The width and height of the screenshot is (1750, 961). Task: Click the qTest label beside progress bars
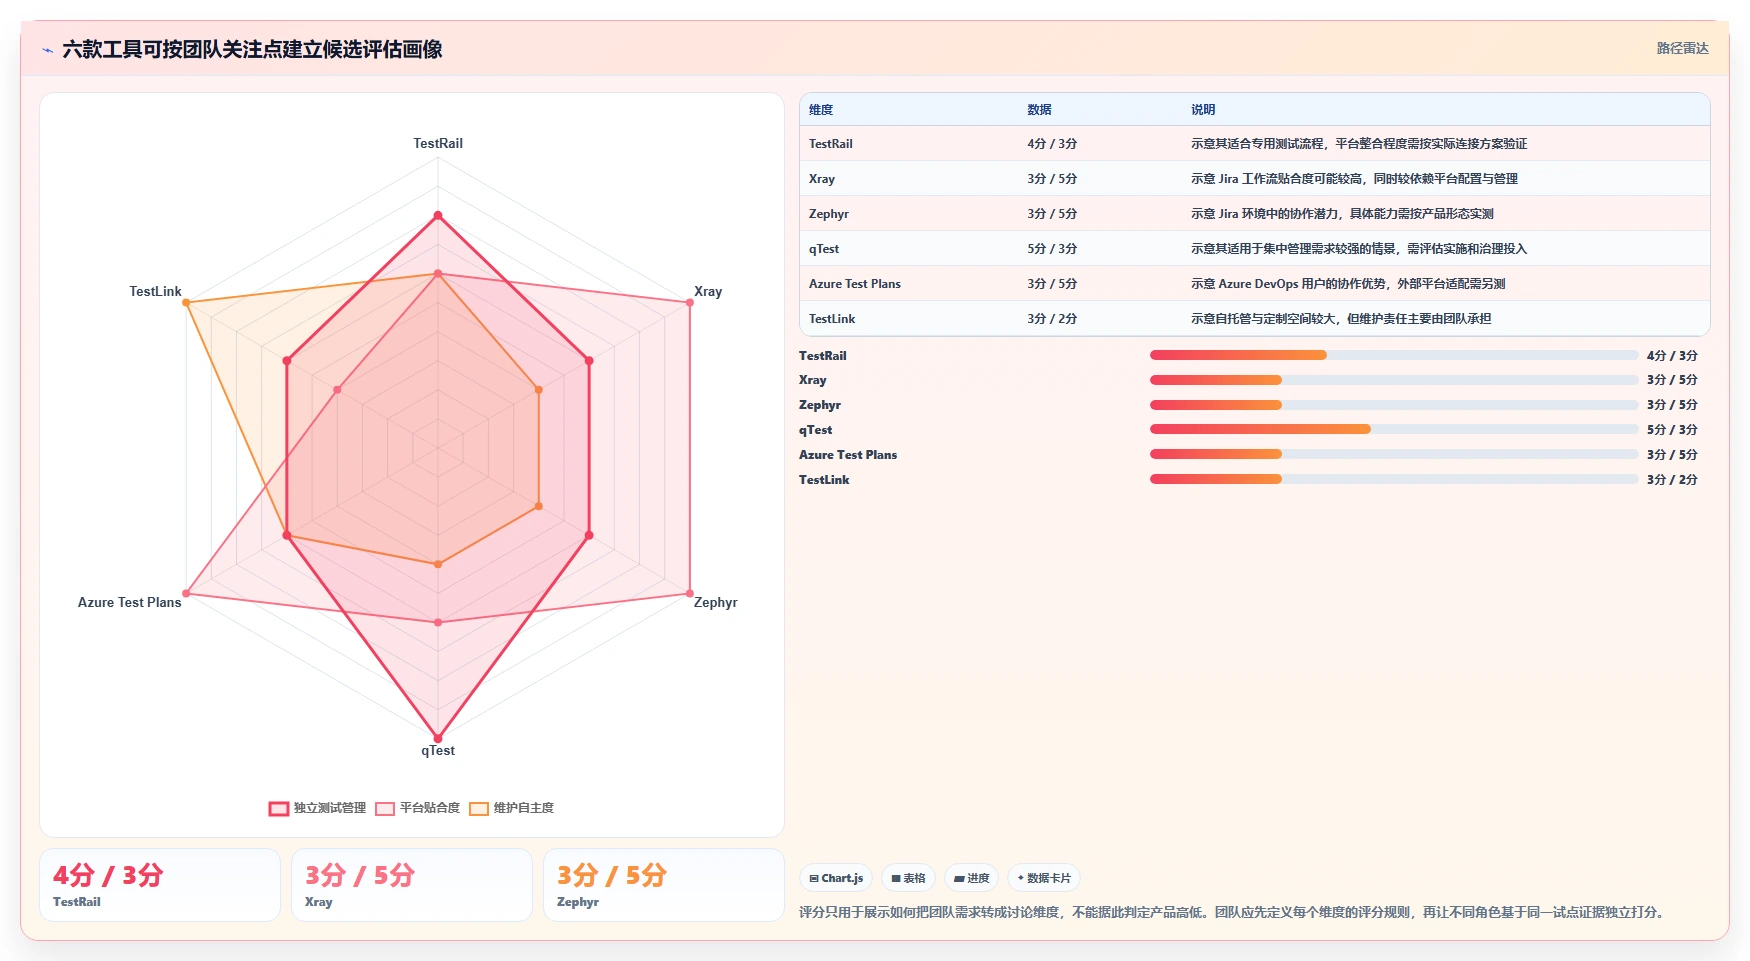(816, 430)
